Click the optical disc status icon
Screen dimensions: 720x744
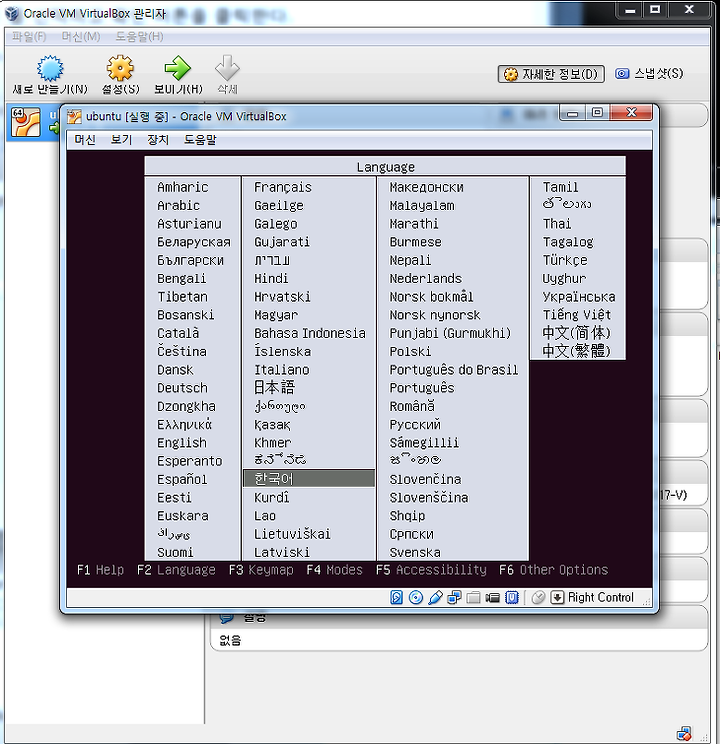pyautogui.click(x=416, y=597)
